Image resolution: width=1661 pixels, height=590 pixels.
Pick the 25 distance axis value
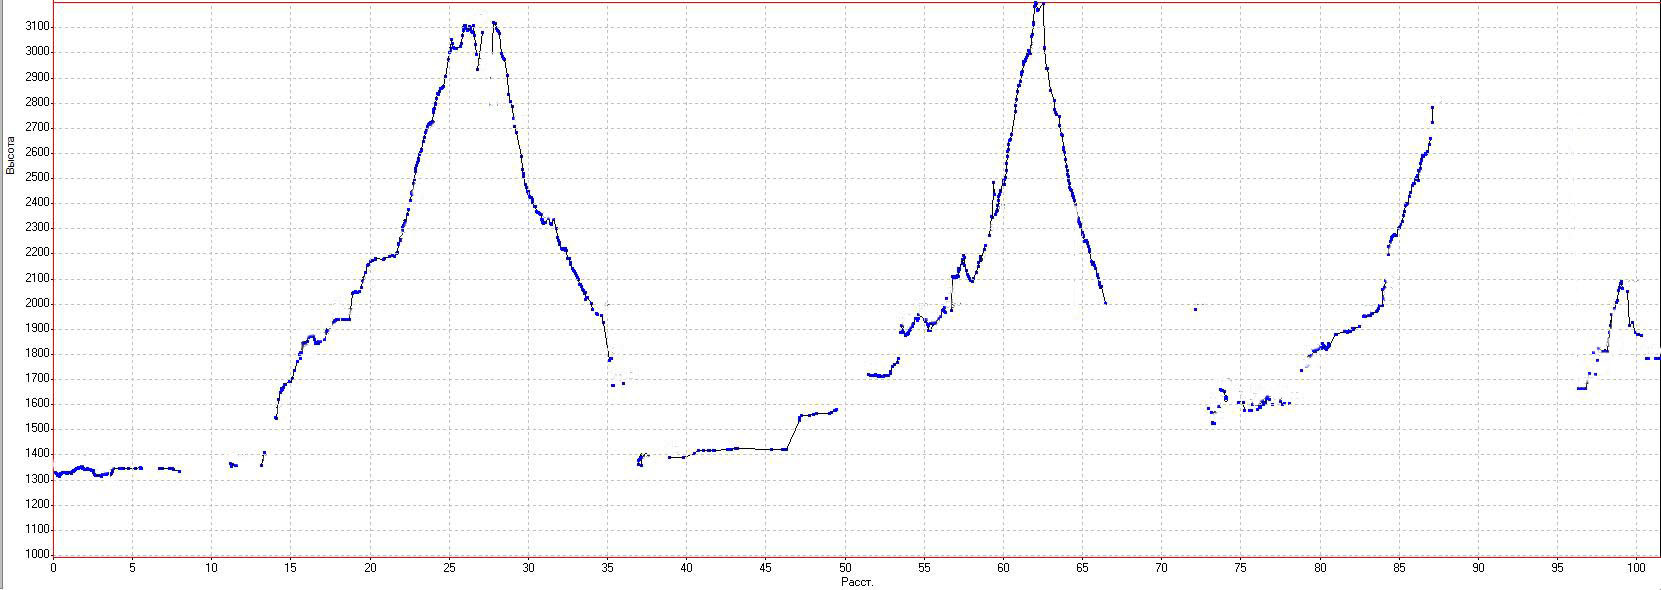click(x=449, y=568)
